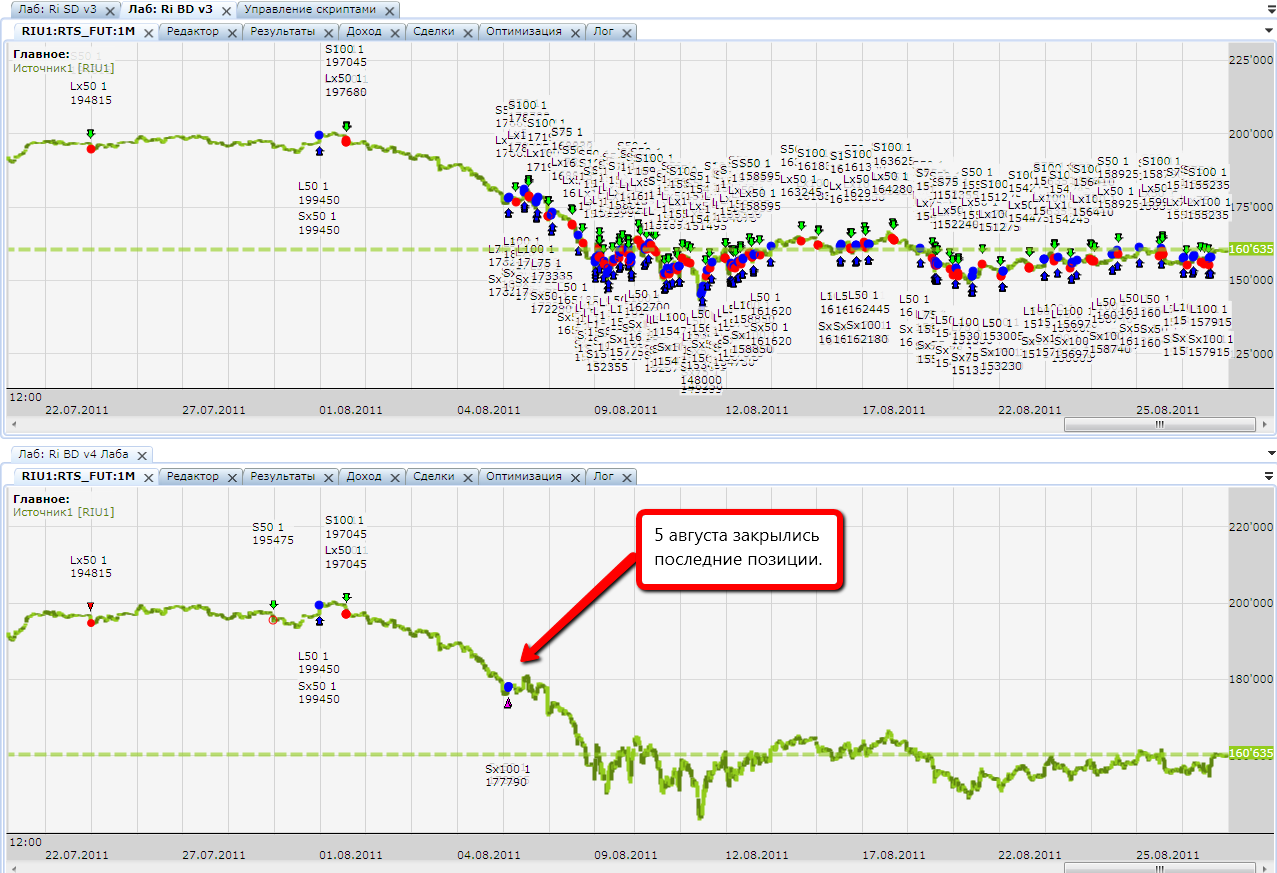
Task: Click Sx100 1 177790 trade label in lower chart
Action: pyautogui.click(x=508, y=775)
